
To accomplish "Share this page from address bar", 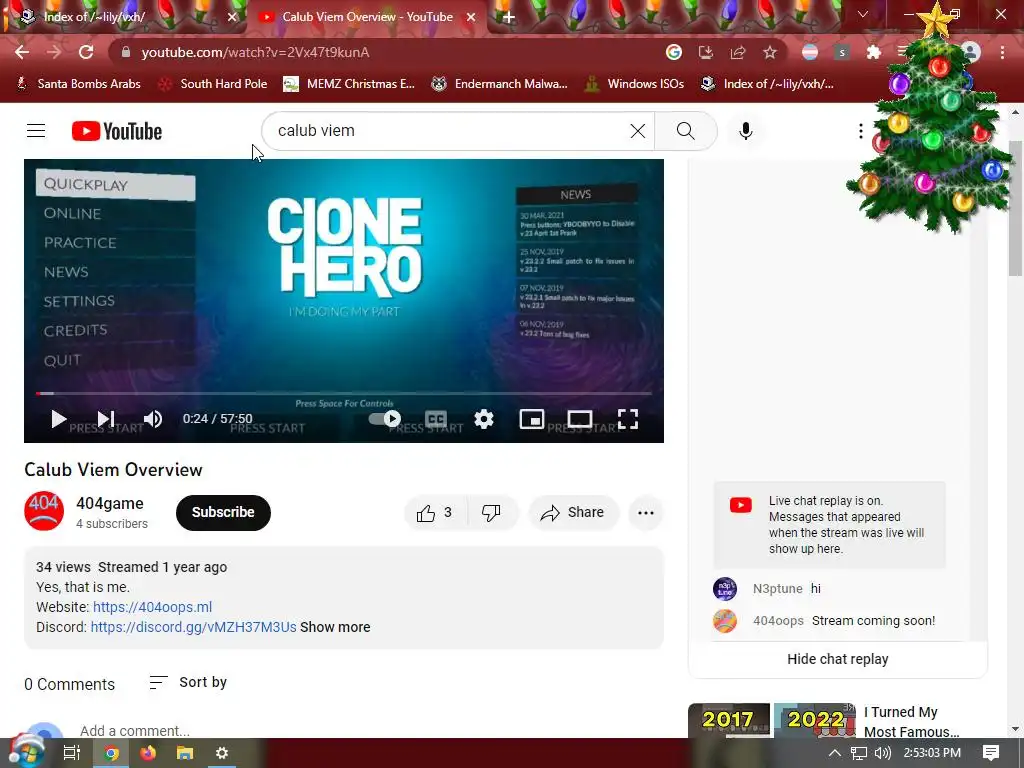I will pos(738,52).
